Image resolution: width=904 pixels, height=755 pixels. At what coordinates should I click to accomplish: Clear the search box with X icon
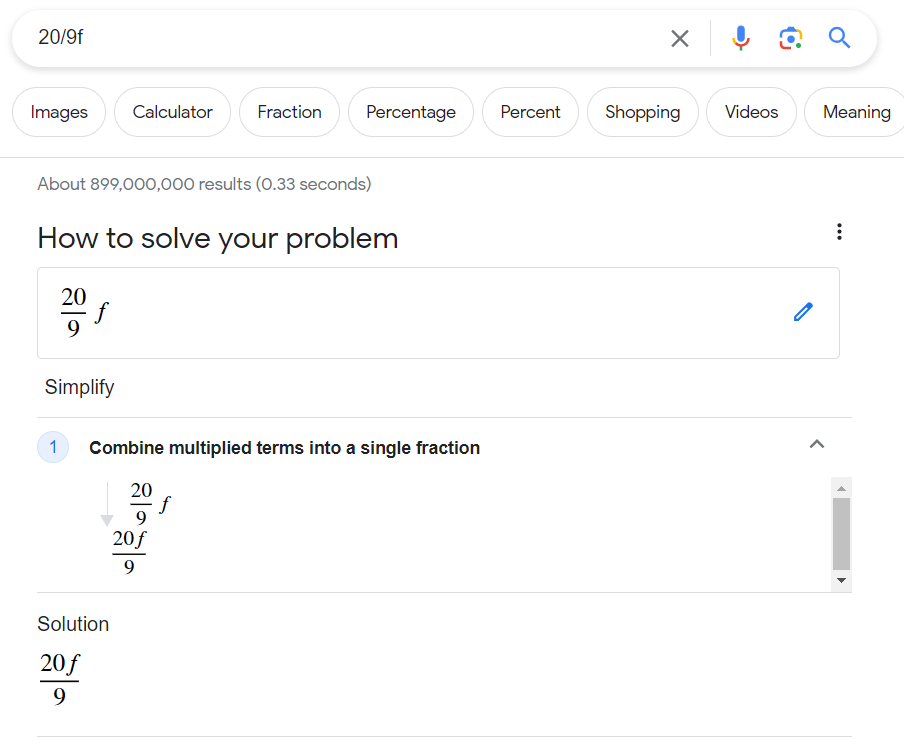(680, 39)
